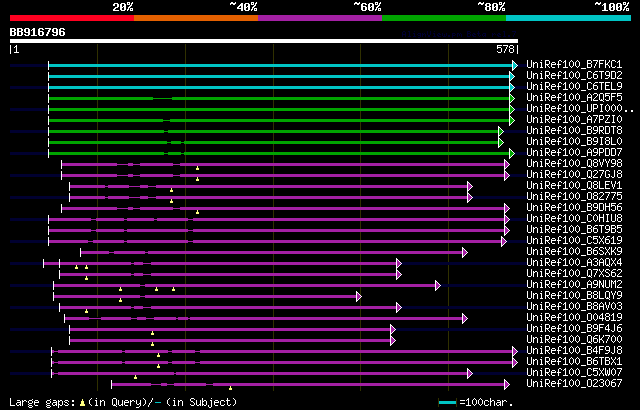Click the yellow gap marker under Q8VY98 alignment
Viewport: 640px width, 410px height.
coord(198,168)
